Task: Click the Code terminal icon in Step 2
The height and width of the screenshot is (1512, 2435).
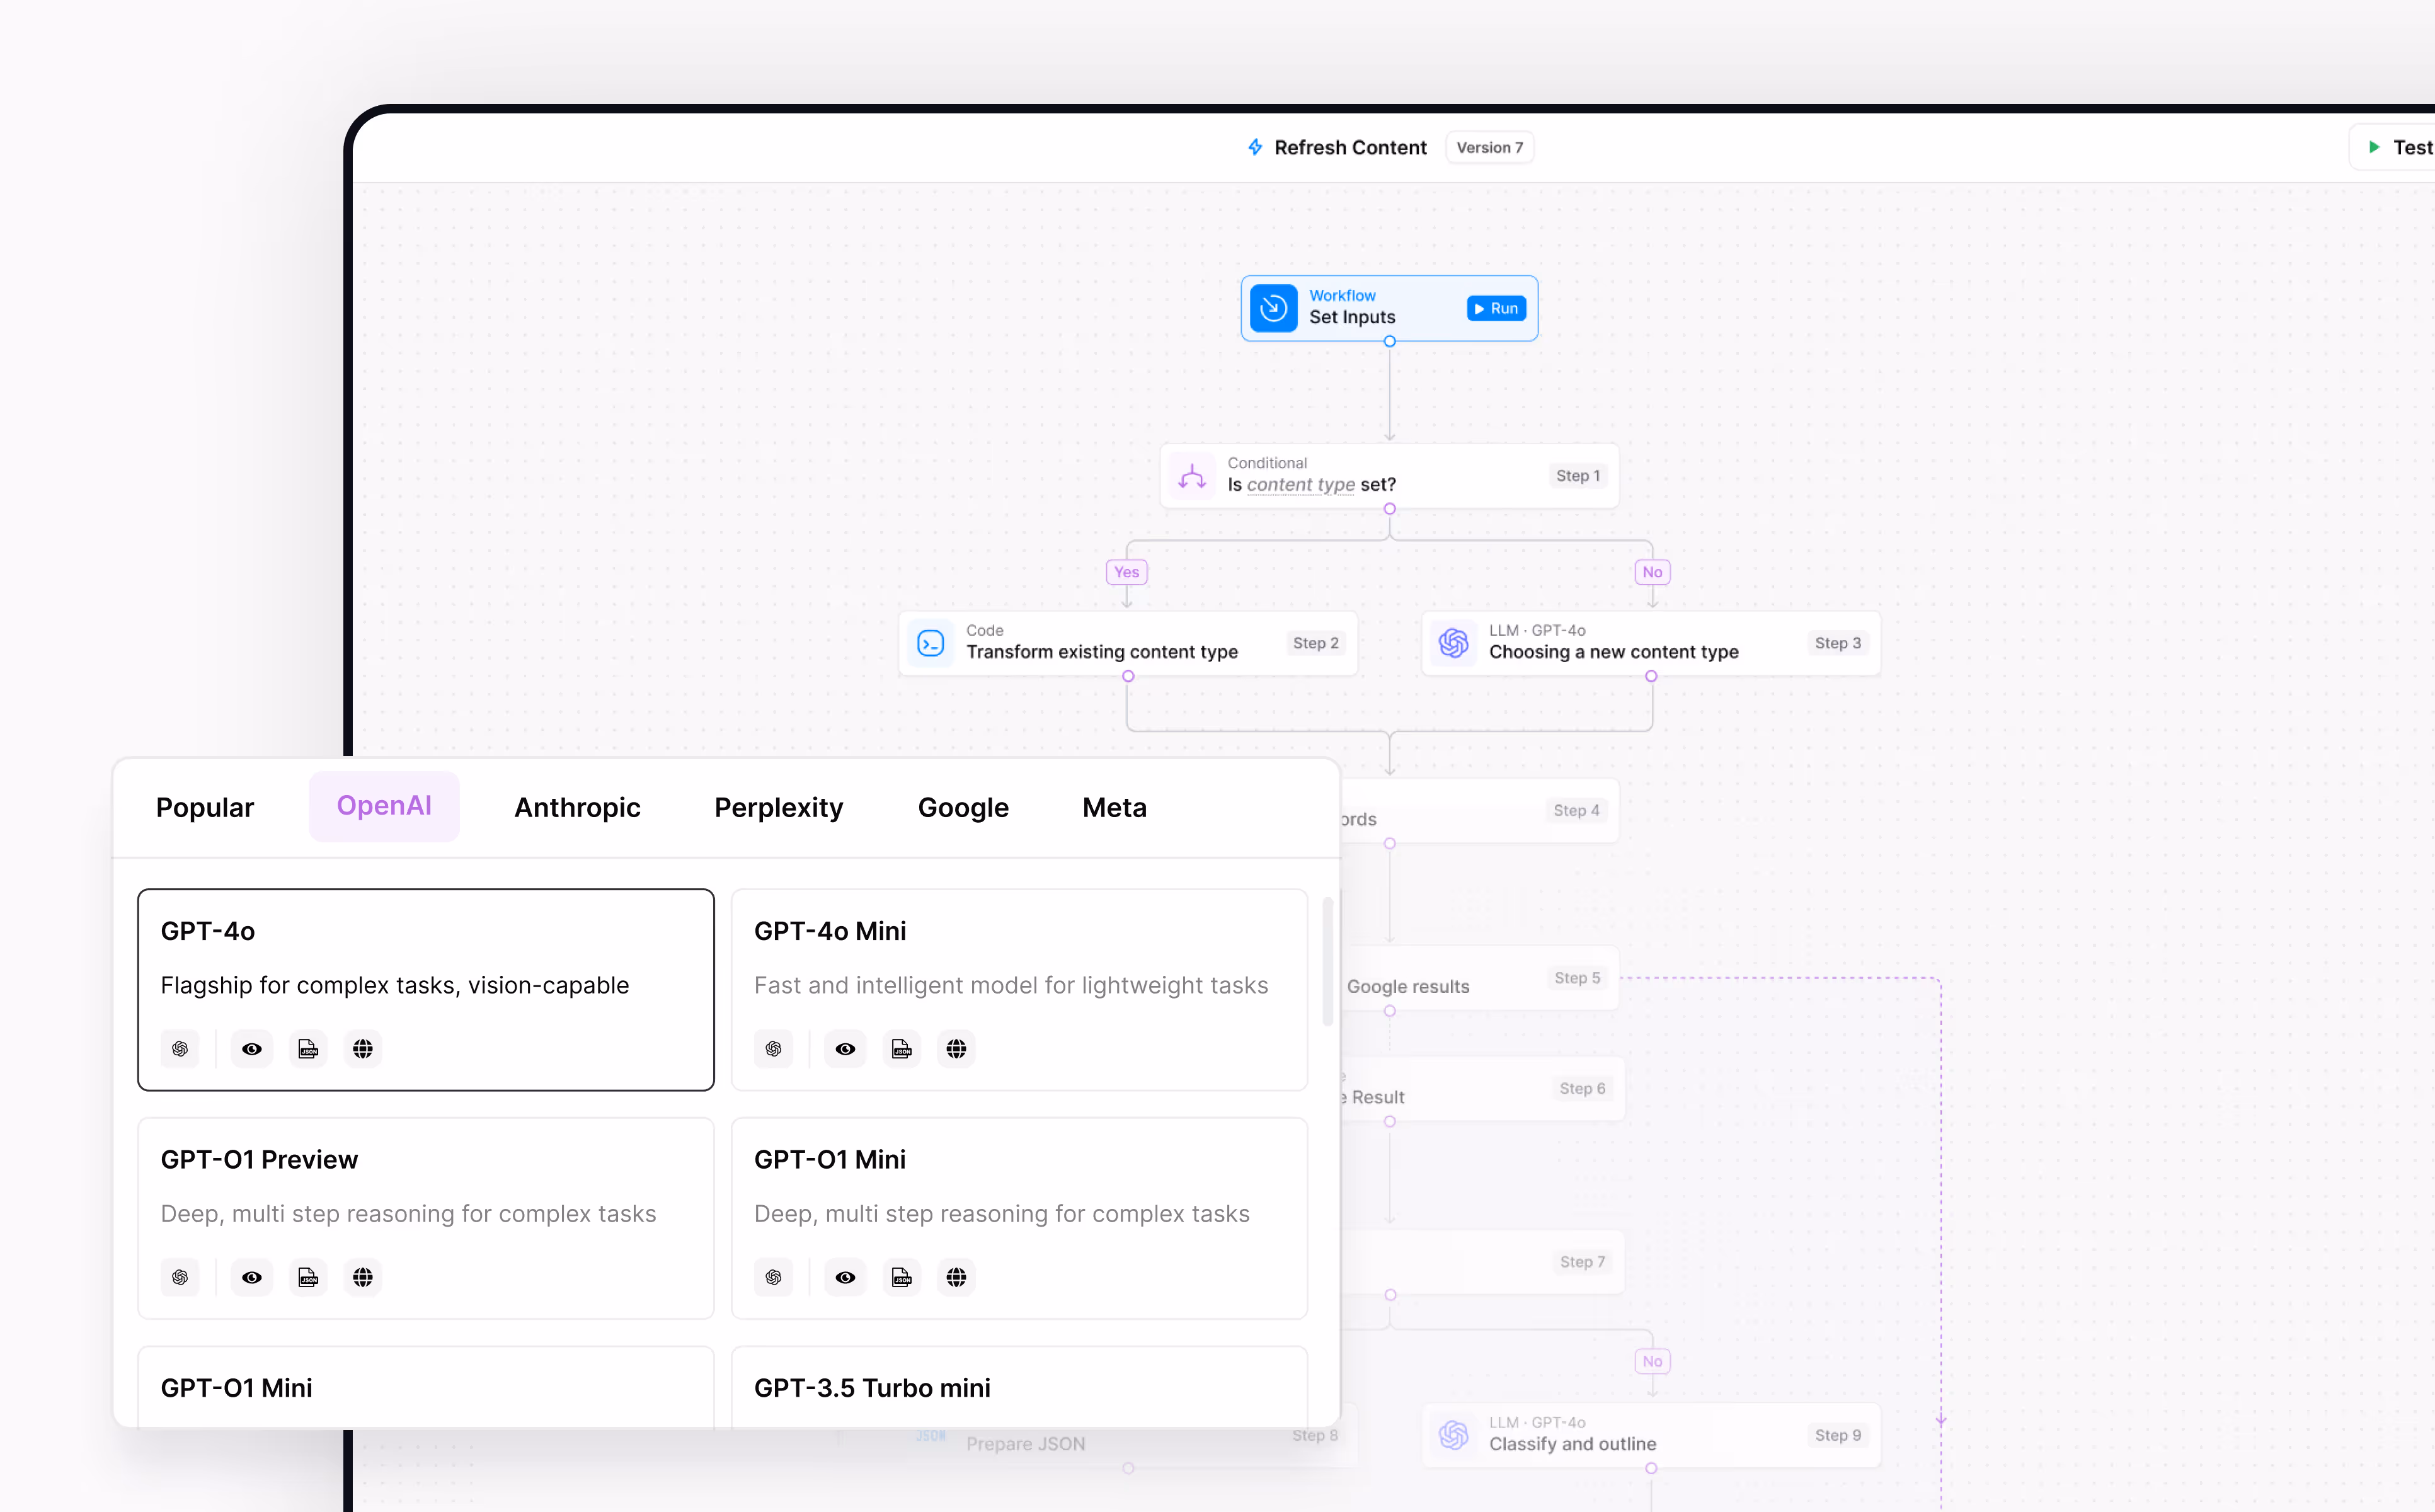Action: coord(930,643)
